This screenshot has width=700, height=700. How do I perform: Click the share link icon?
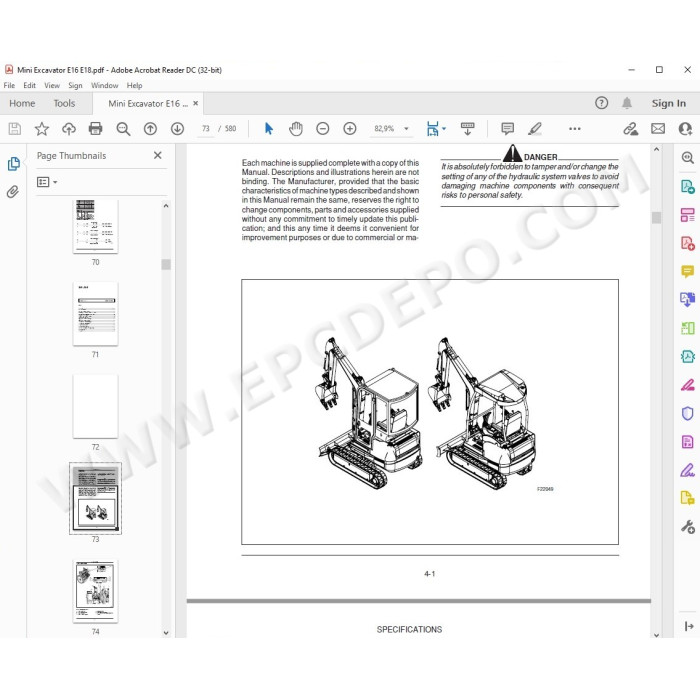pos(630,129)
